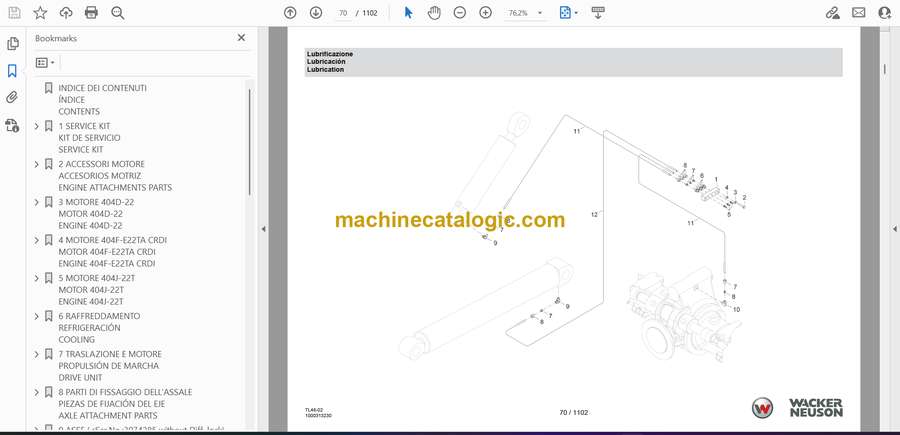The height and width of the screenshot is (435, 900).
Task: Open the bookmarks options menu dropdown
Action: click(45, 62)
